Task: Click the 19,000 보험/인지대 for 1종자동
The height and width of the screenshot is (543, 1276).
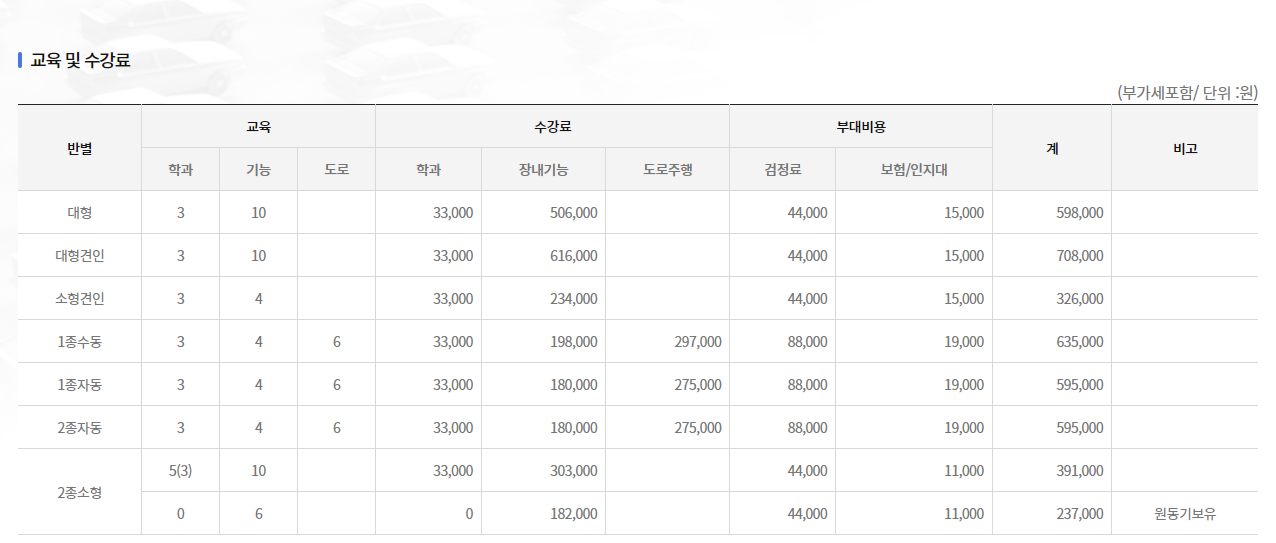Action: coord(964,385)
